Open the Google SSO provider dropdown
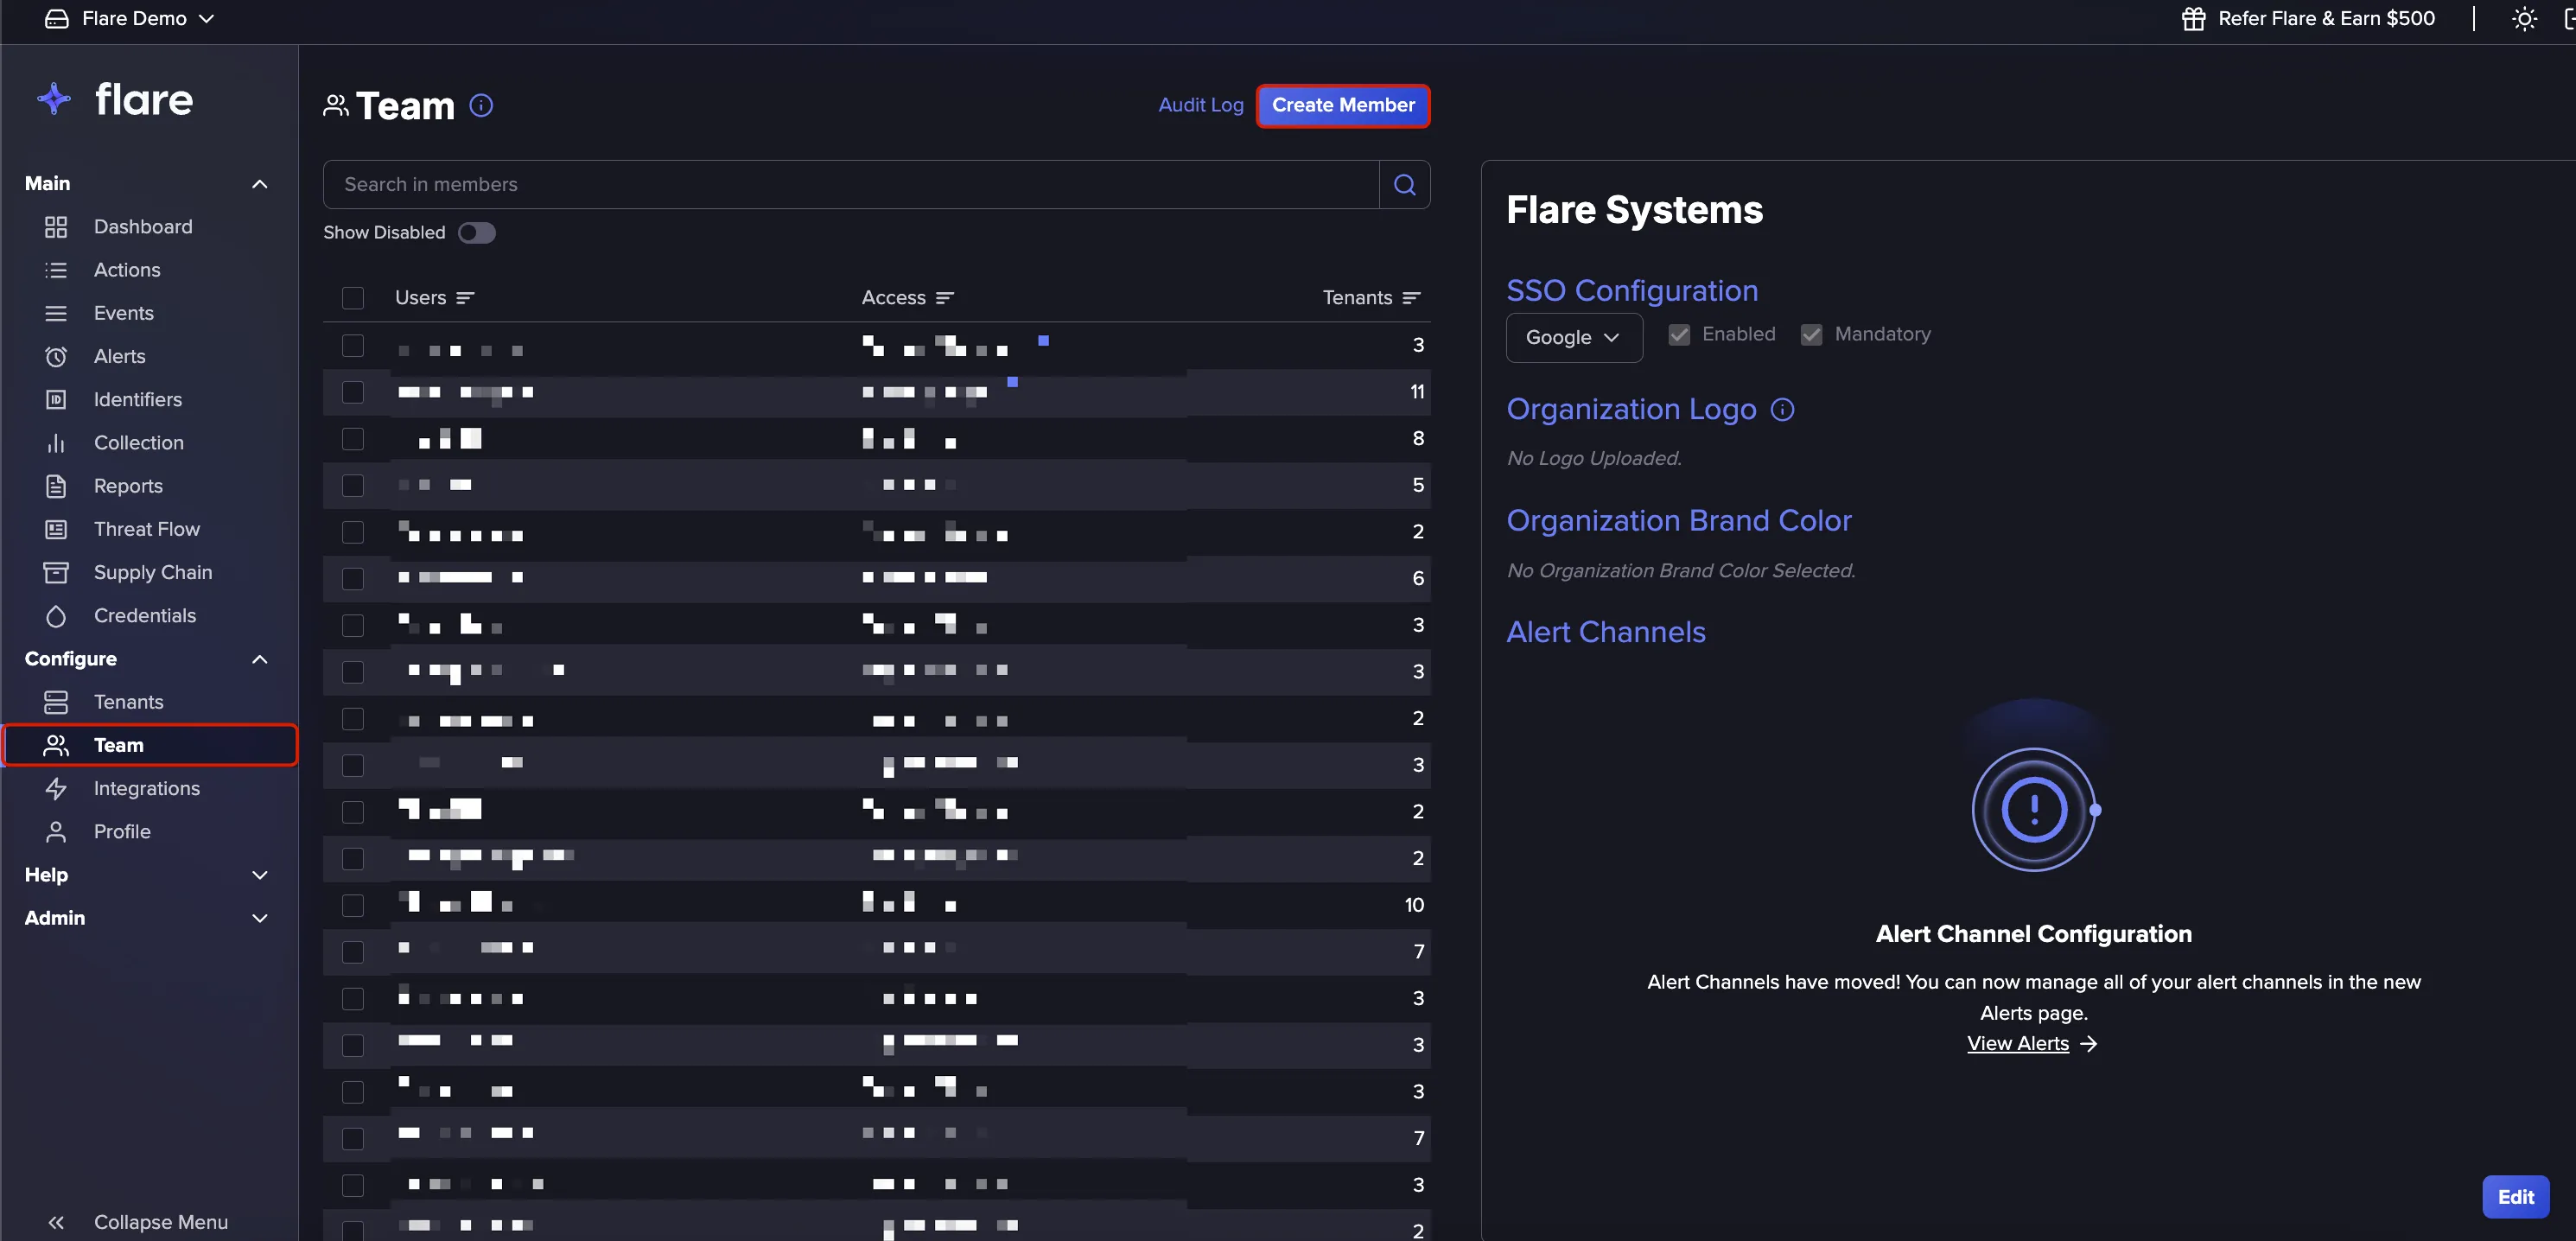 point(1573,337)
